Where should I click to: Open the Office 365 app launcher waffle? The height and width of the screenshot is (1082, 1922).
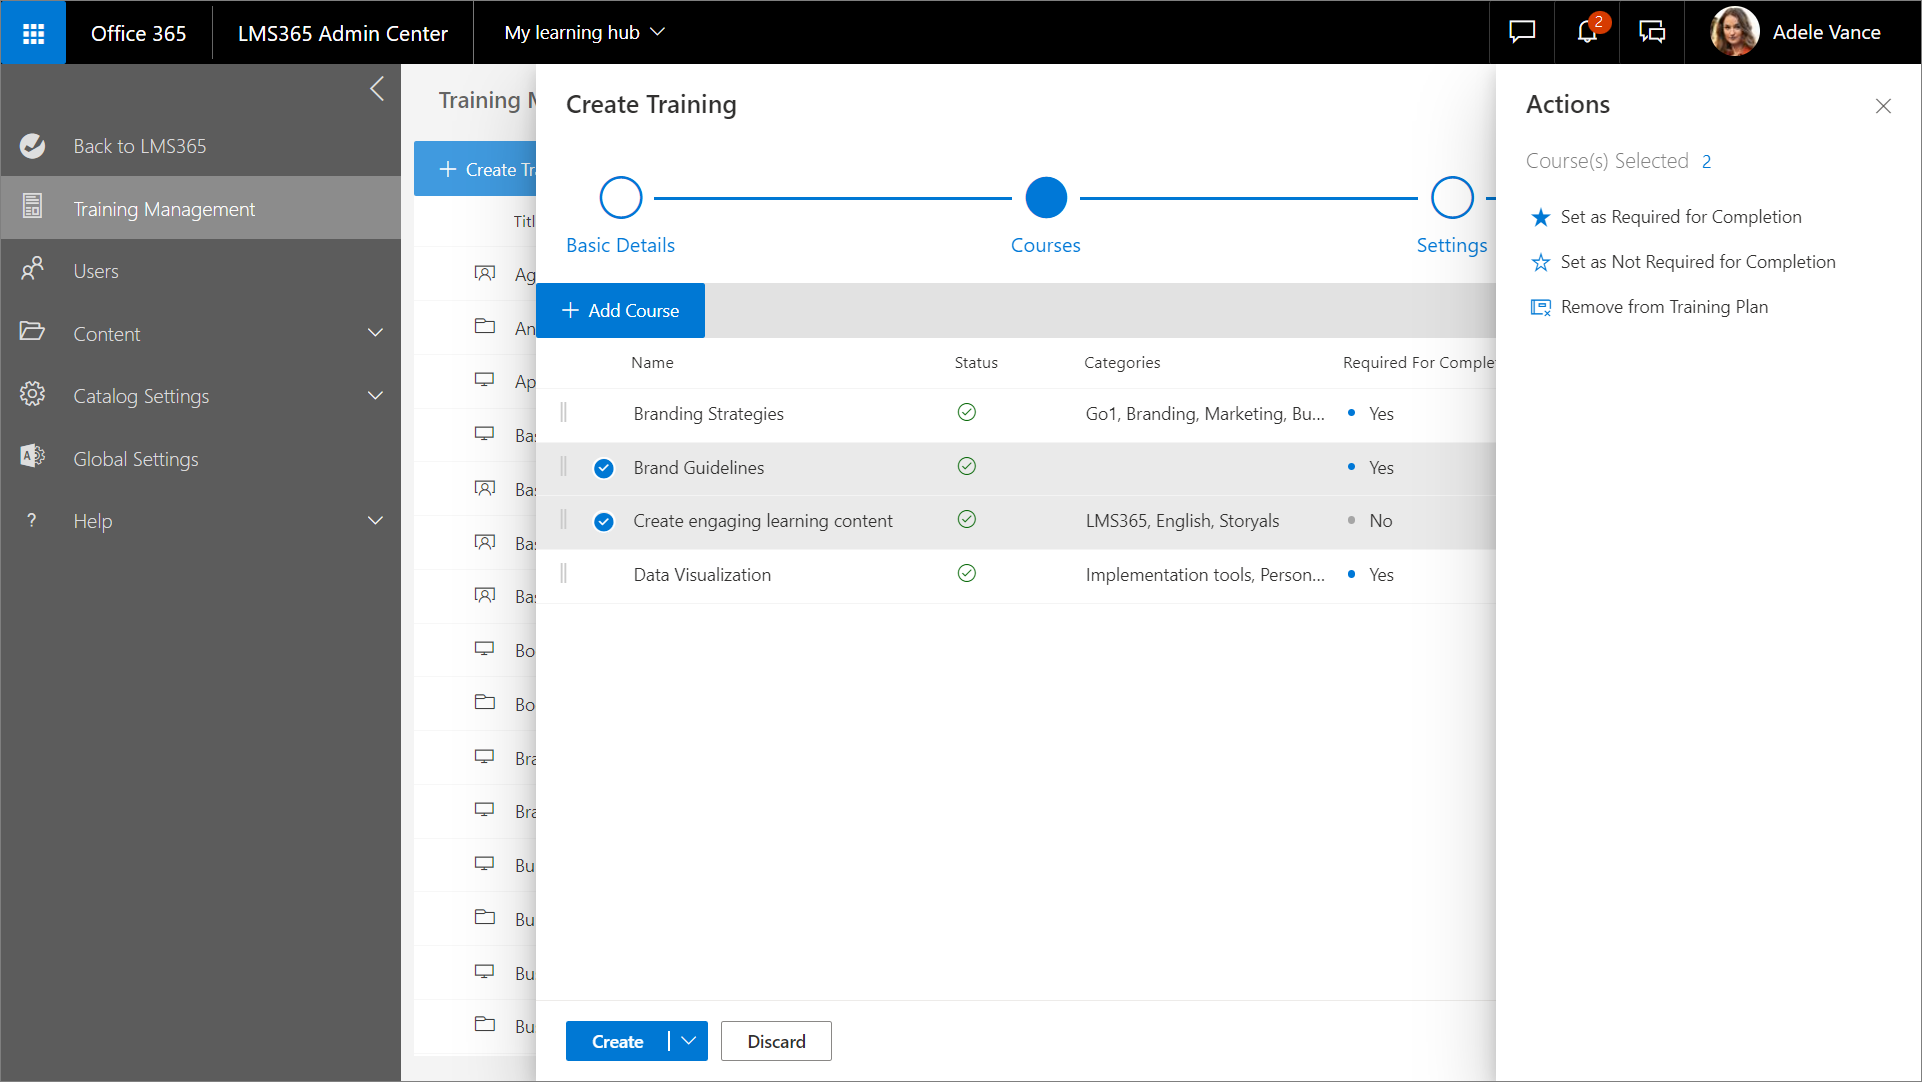pos(33,33)
